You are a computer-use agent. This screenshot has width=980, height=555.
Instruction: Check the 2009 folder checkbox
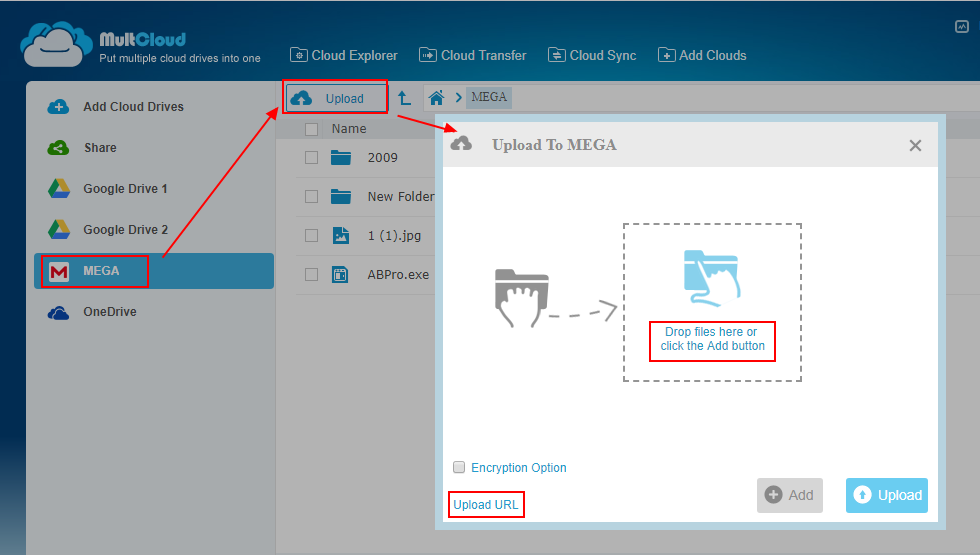coord(311,158)
